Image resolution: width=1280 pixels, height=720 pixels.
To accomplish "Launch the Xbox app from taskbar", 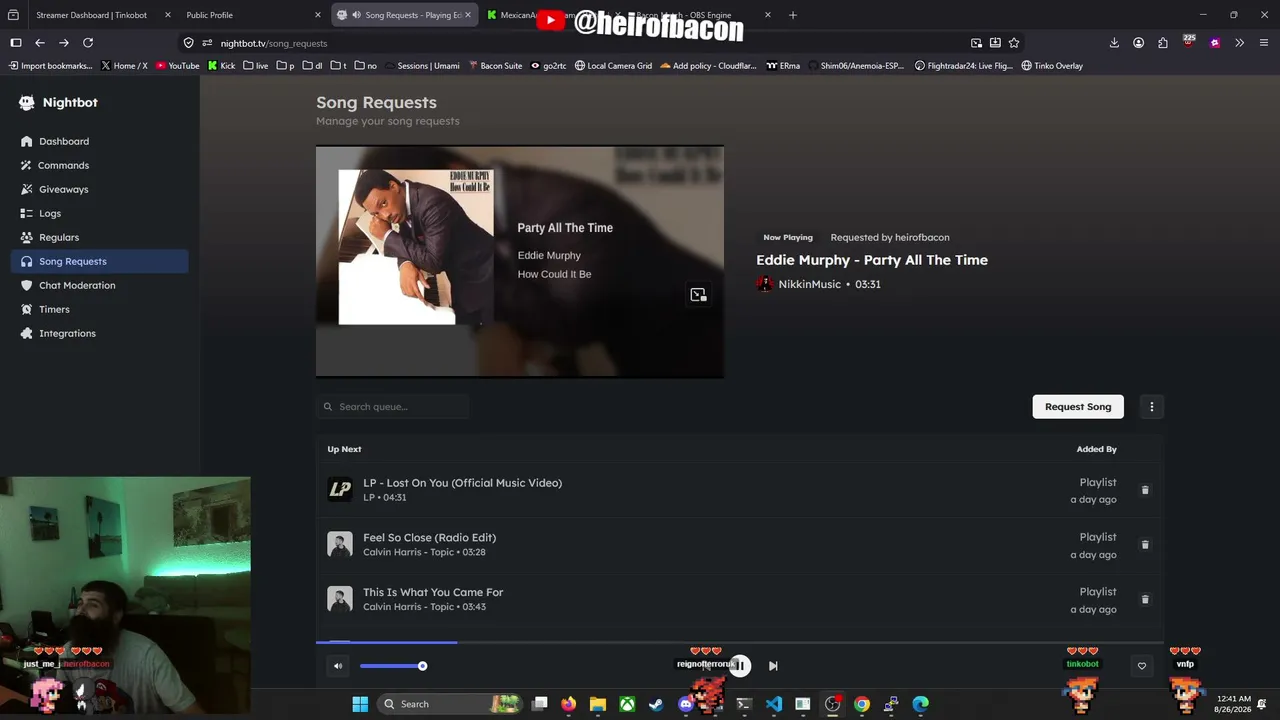I will [x=627, y=704].
